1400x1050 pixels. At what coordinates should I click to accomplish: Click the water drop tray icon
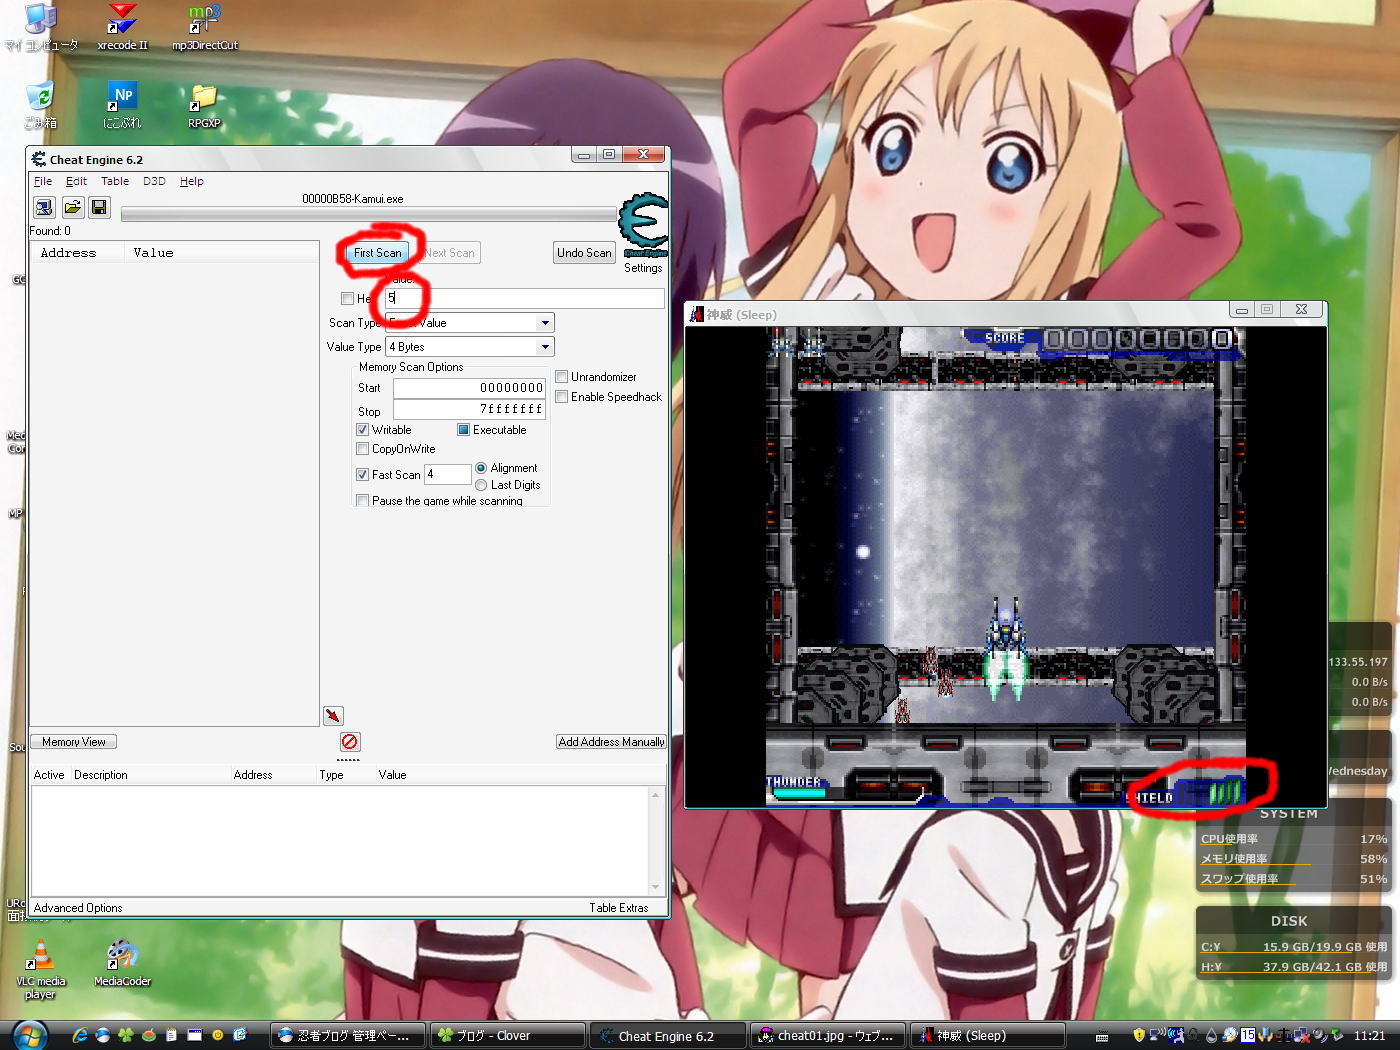1211,1035
